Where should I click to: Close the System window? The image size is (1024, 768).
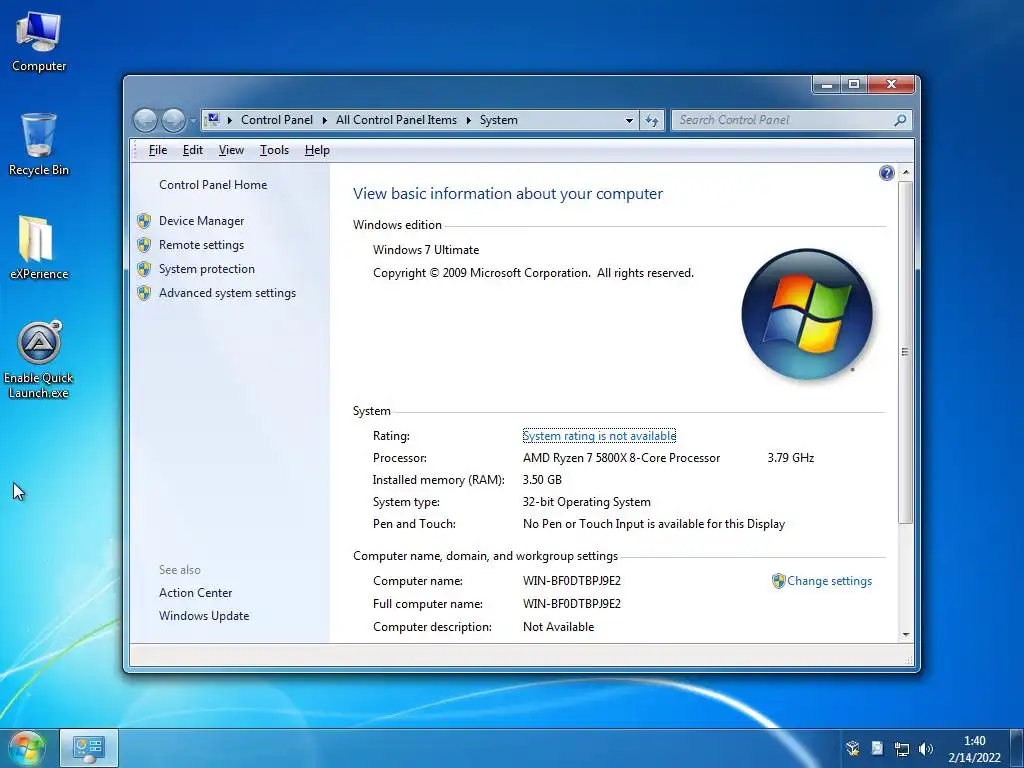click(x=891, y=84)
